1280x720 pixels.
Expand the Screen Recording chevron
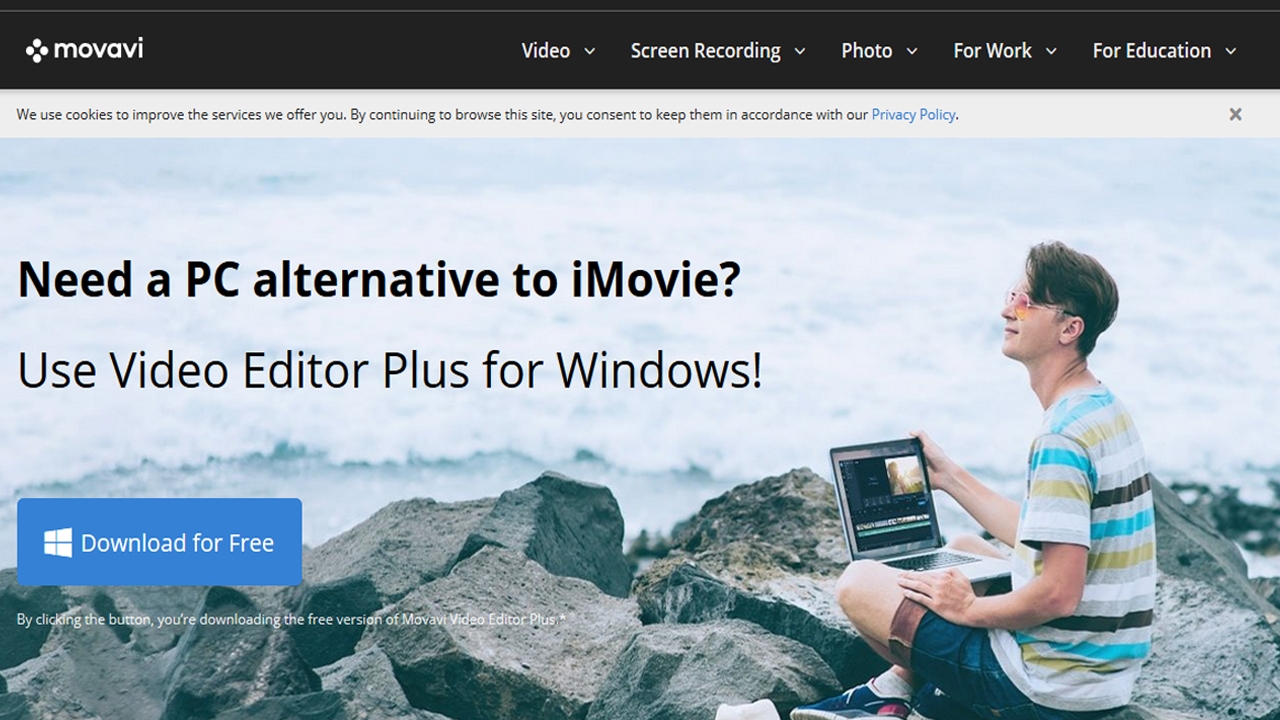800,52
